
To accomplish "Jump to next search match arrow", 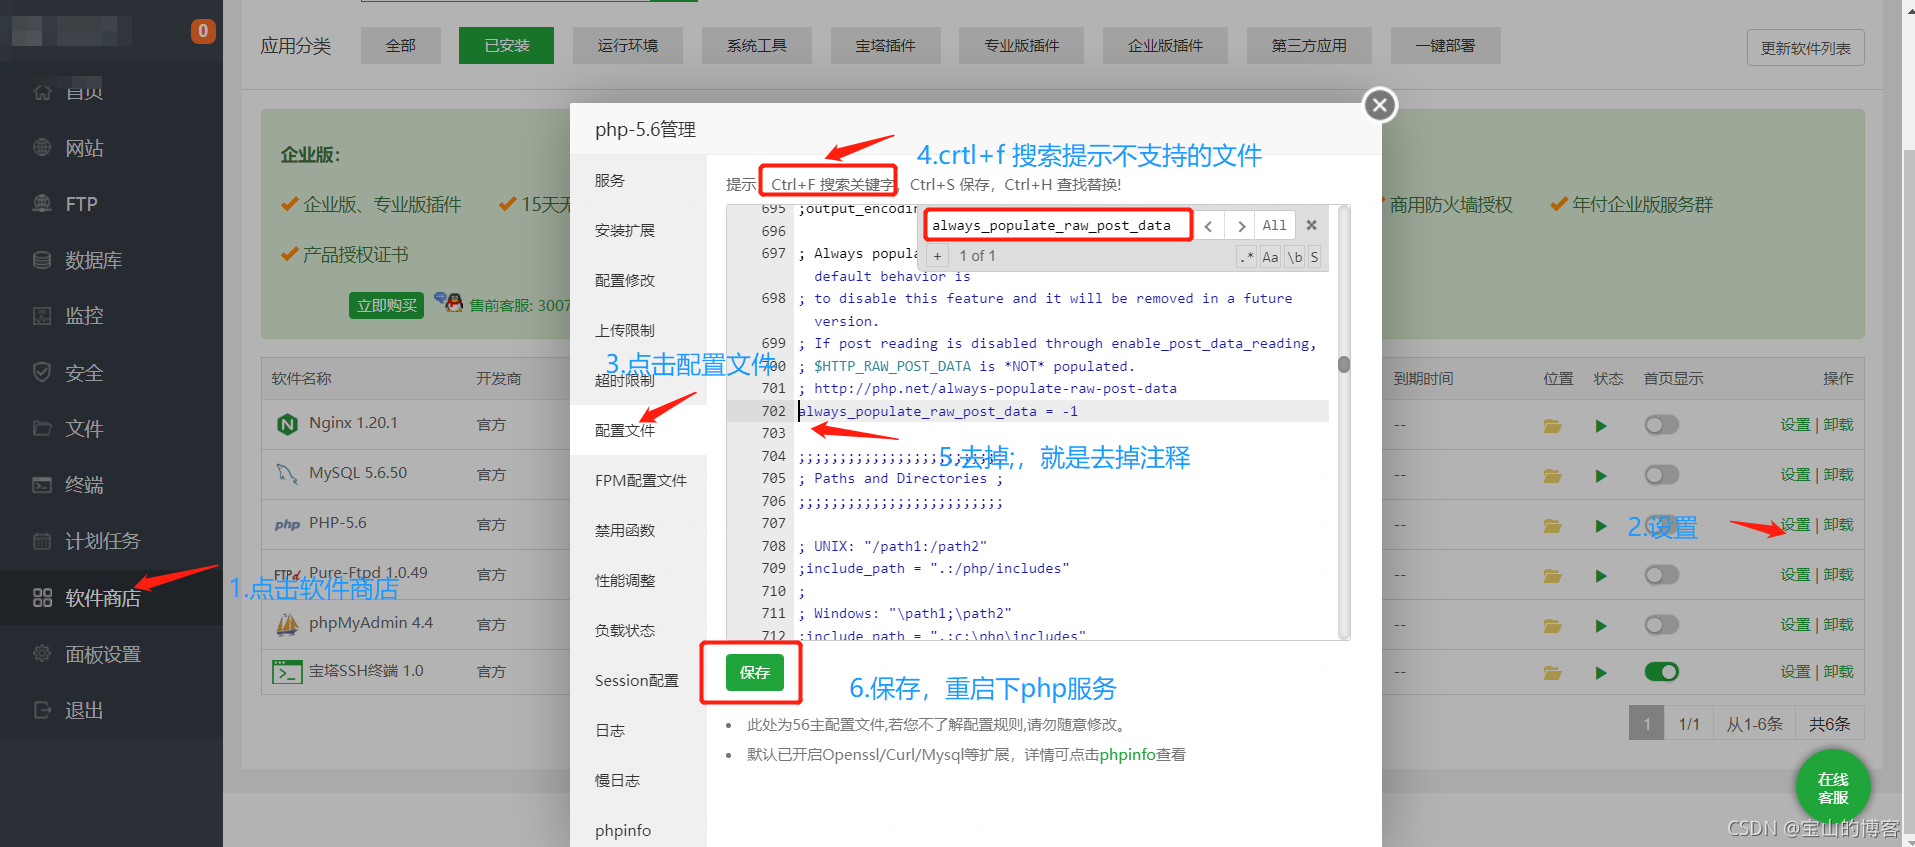I will pyautogui.click(x=1241, y=226).
